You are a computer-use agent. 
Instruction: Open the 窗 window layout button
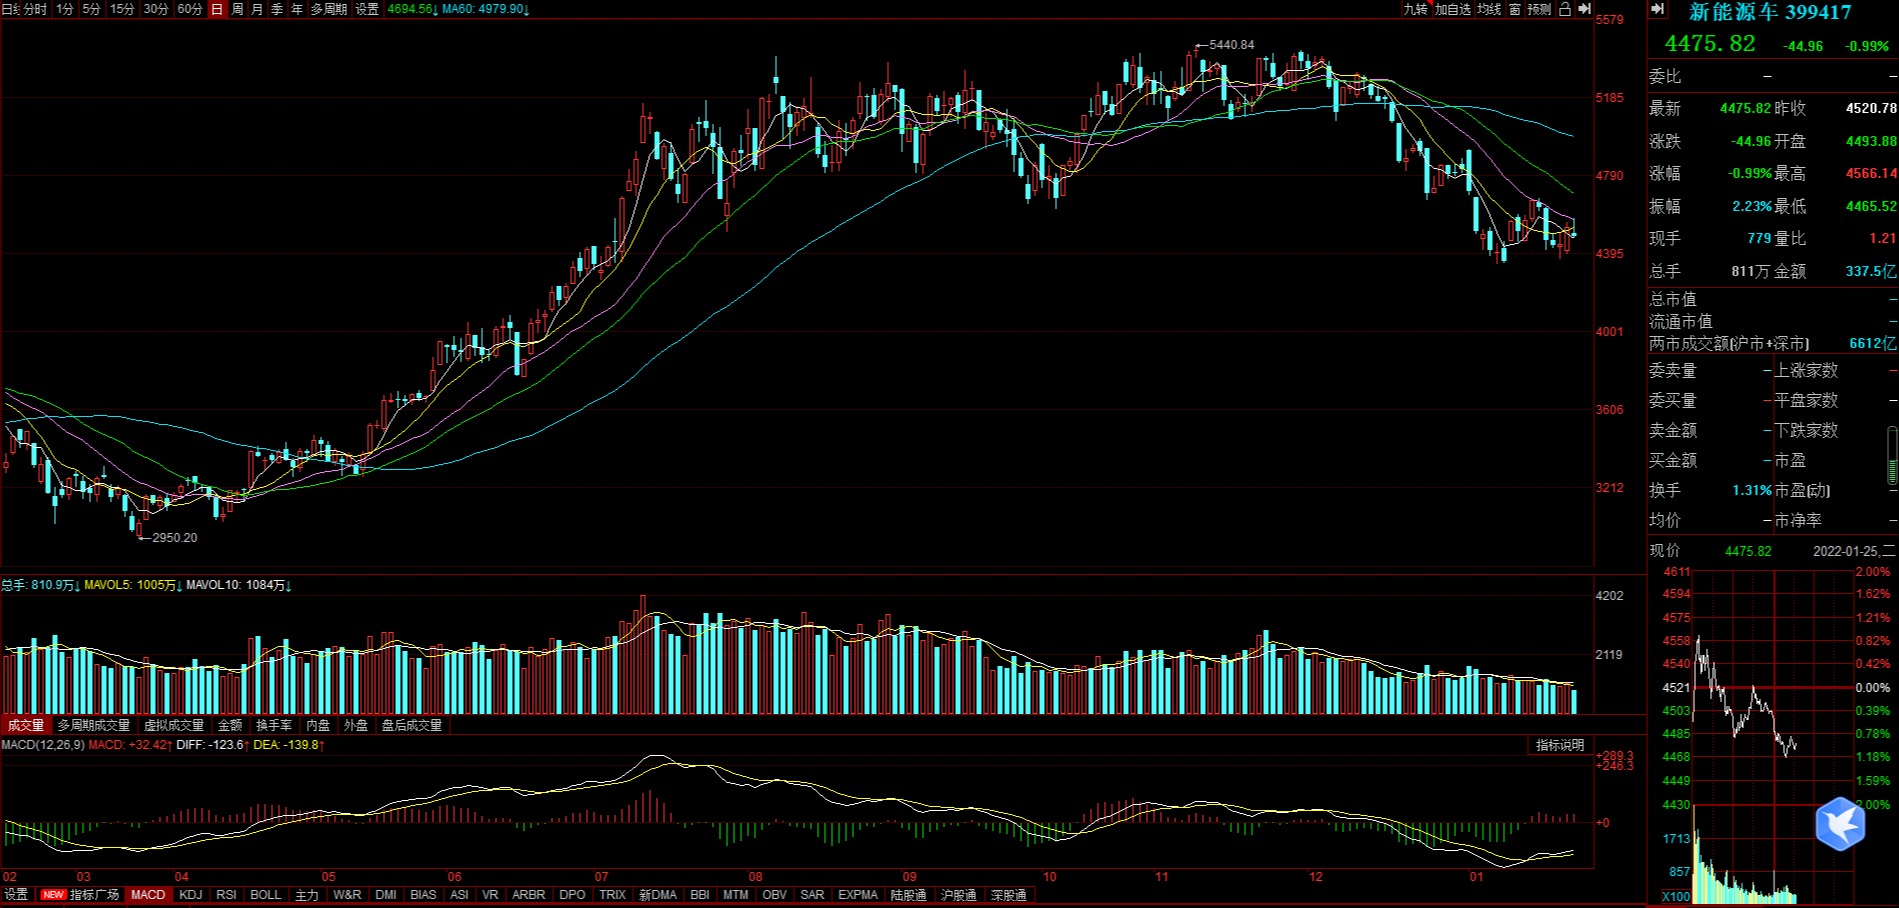1515,9
